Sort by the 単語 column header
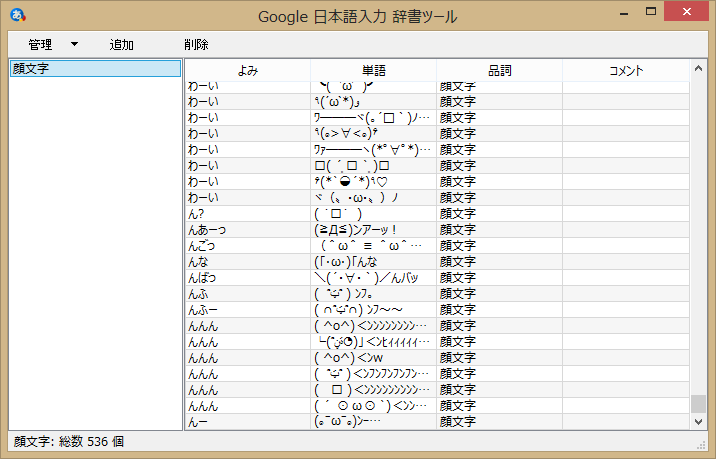 pos(373,71)
